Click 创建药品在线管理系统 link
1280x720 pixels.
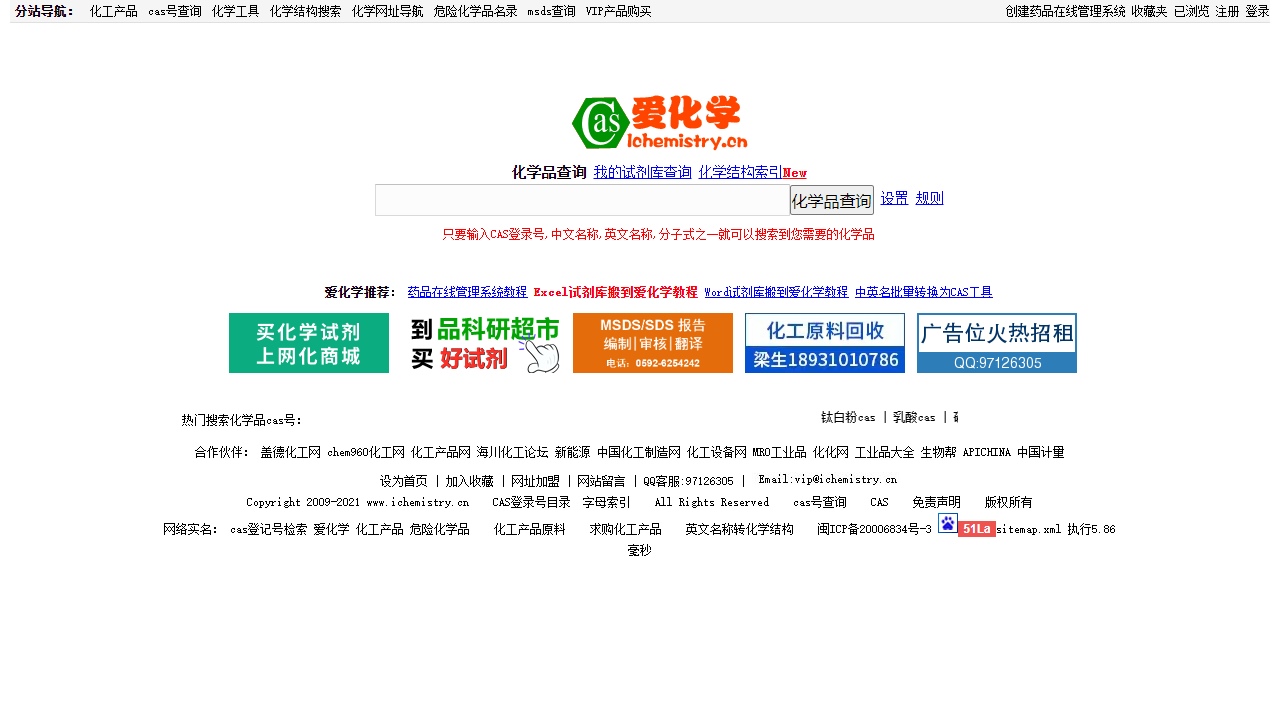pos(1066,12)
